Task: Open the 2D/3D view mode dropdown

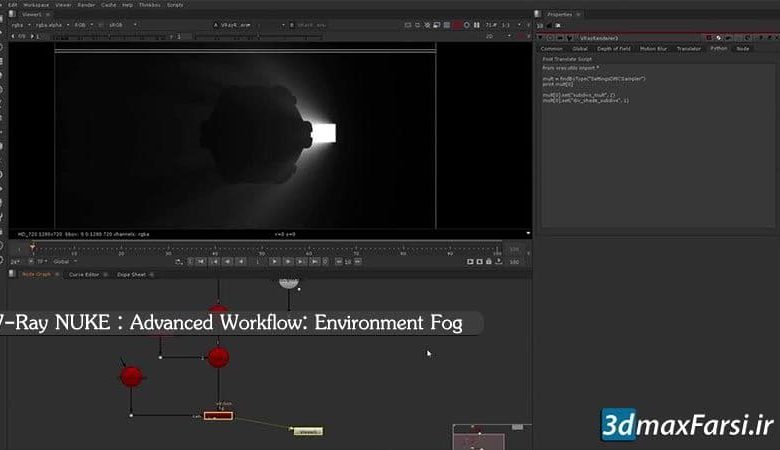Action: pos(498,36)
